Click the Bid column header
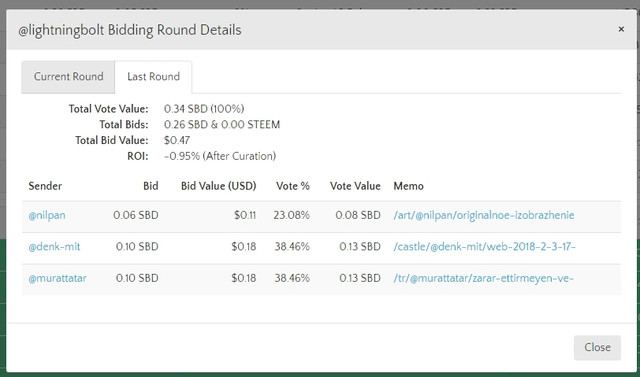The height and width of the screenshot is (377, 640). click(x=151, y=186)
